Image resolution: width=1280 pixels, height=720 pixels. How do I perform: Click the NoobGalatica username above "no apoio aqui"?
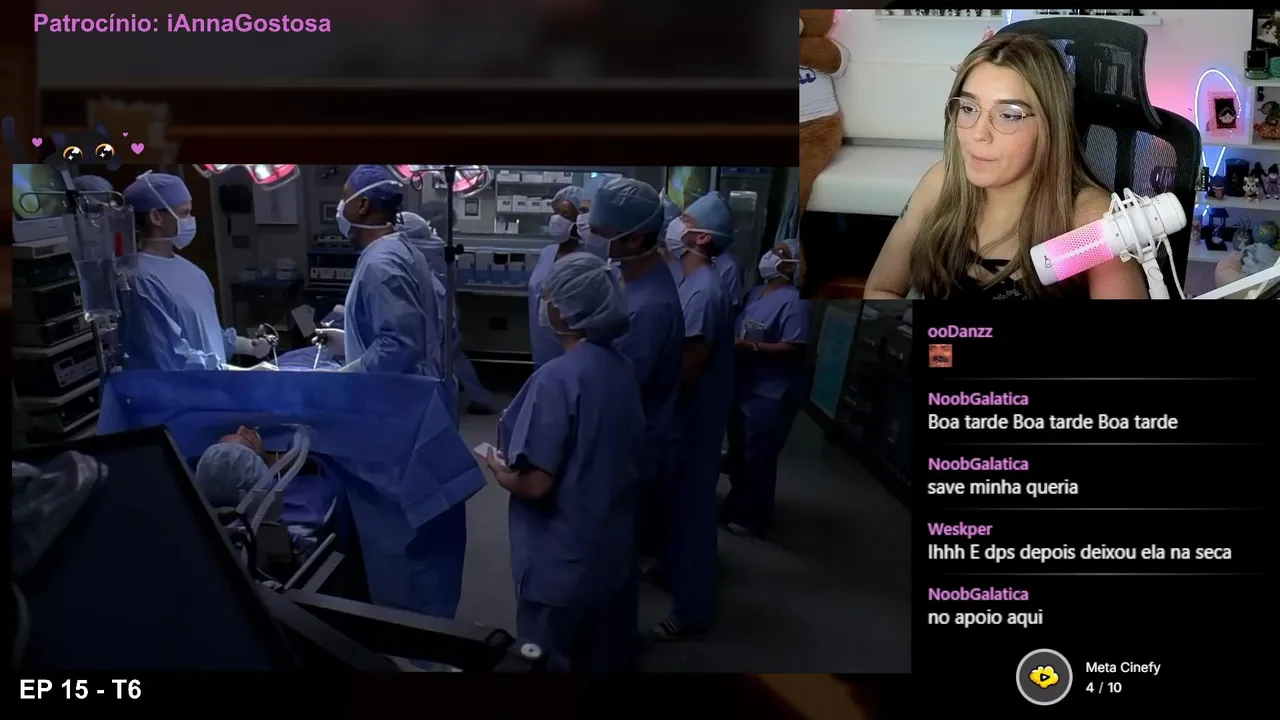pos(978,594)
